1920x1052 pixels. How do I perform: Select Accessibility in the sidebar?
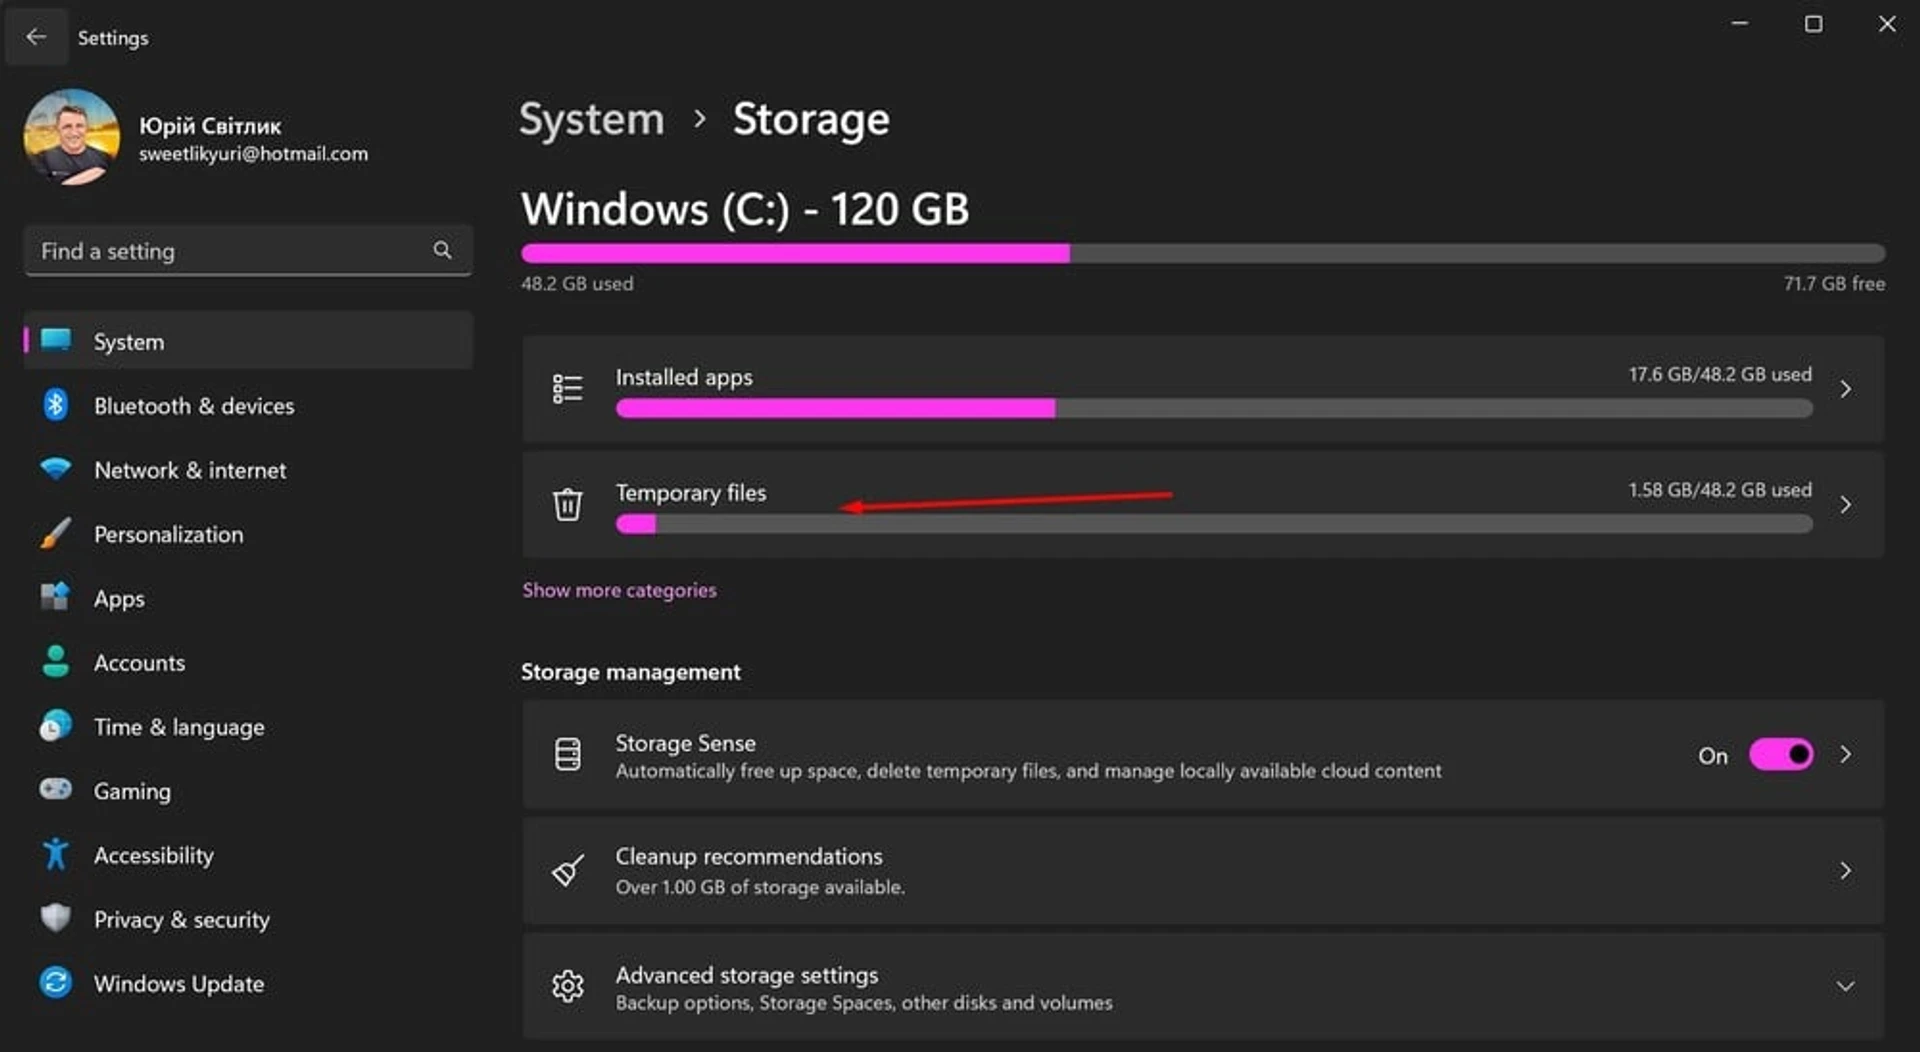pyautogui.click(x=248, y=855)
